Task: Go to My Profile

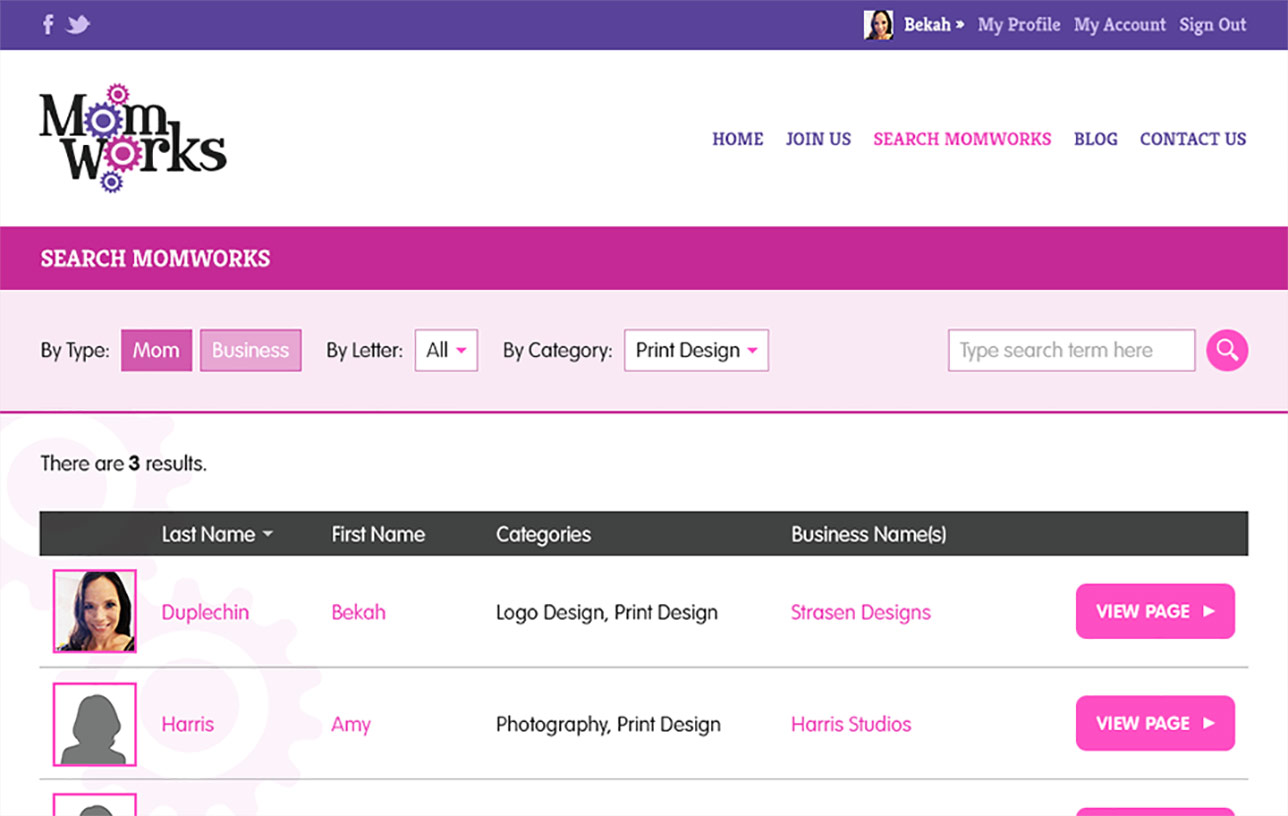Action: (1019, 25)
